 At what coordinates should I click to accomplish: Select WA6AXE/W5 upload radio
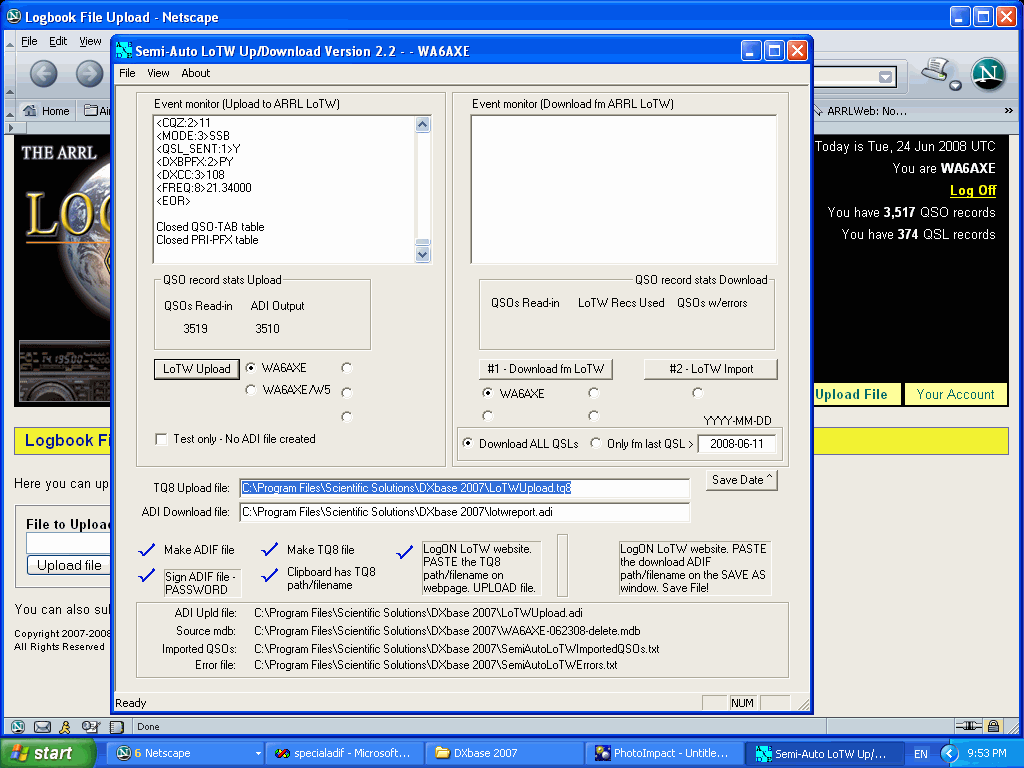point(251,390)
